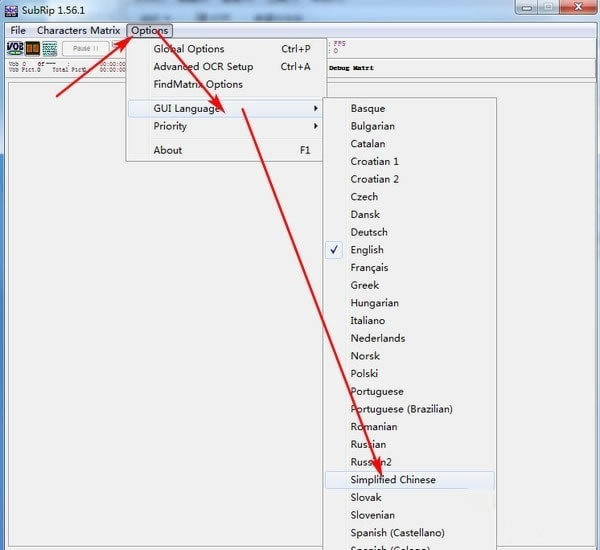The height and width of the screenshot is (550, 600).
Task: Click the characters matrix grid icon
Action: click(50, 48)
